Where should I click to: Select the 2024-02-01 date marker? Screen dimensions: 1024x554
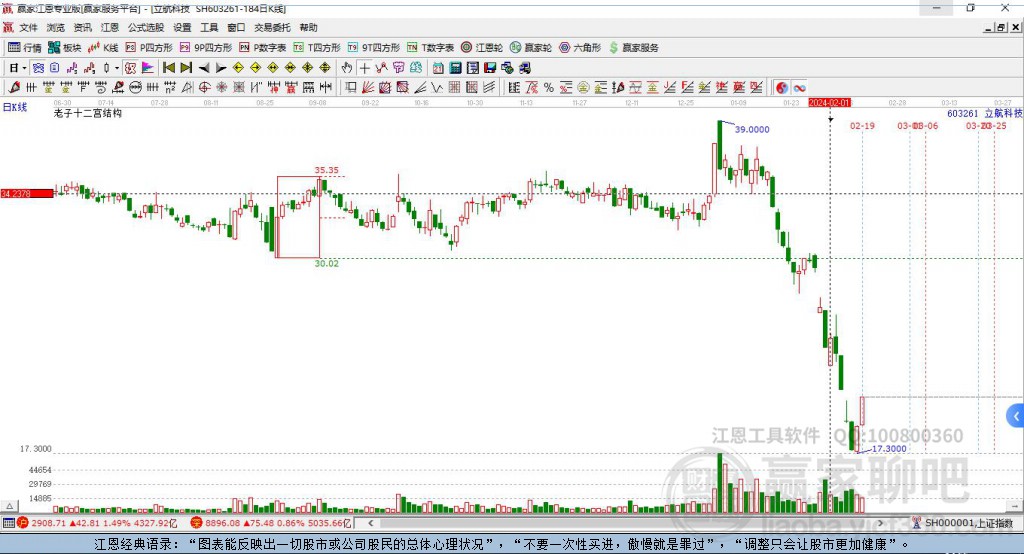coord(829,103)
